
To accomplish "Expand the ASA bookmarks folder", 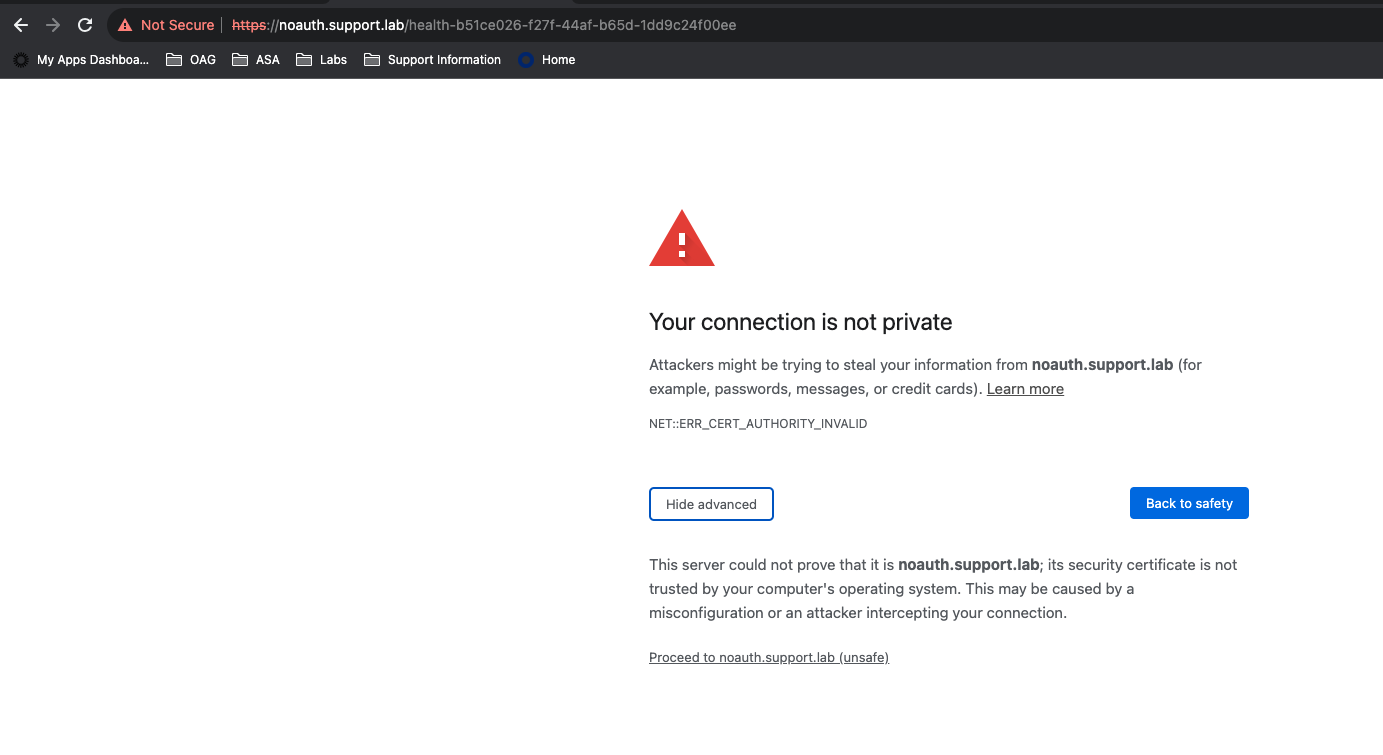I will pyautogui.click(x=256, y=60).
